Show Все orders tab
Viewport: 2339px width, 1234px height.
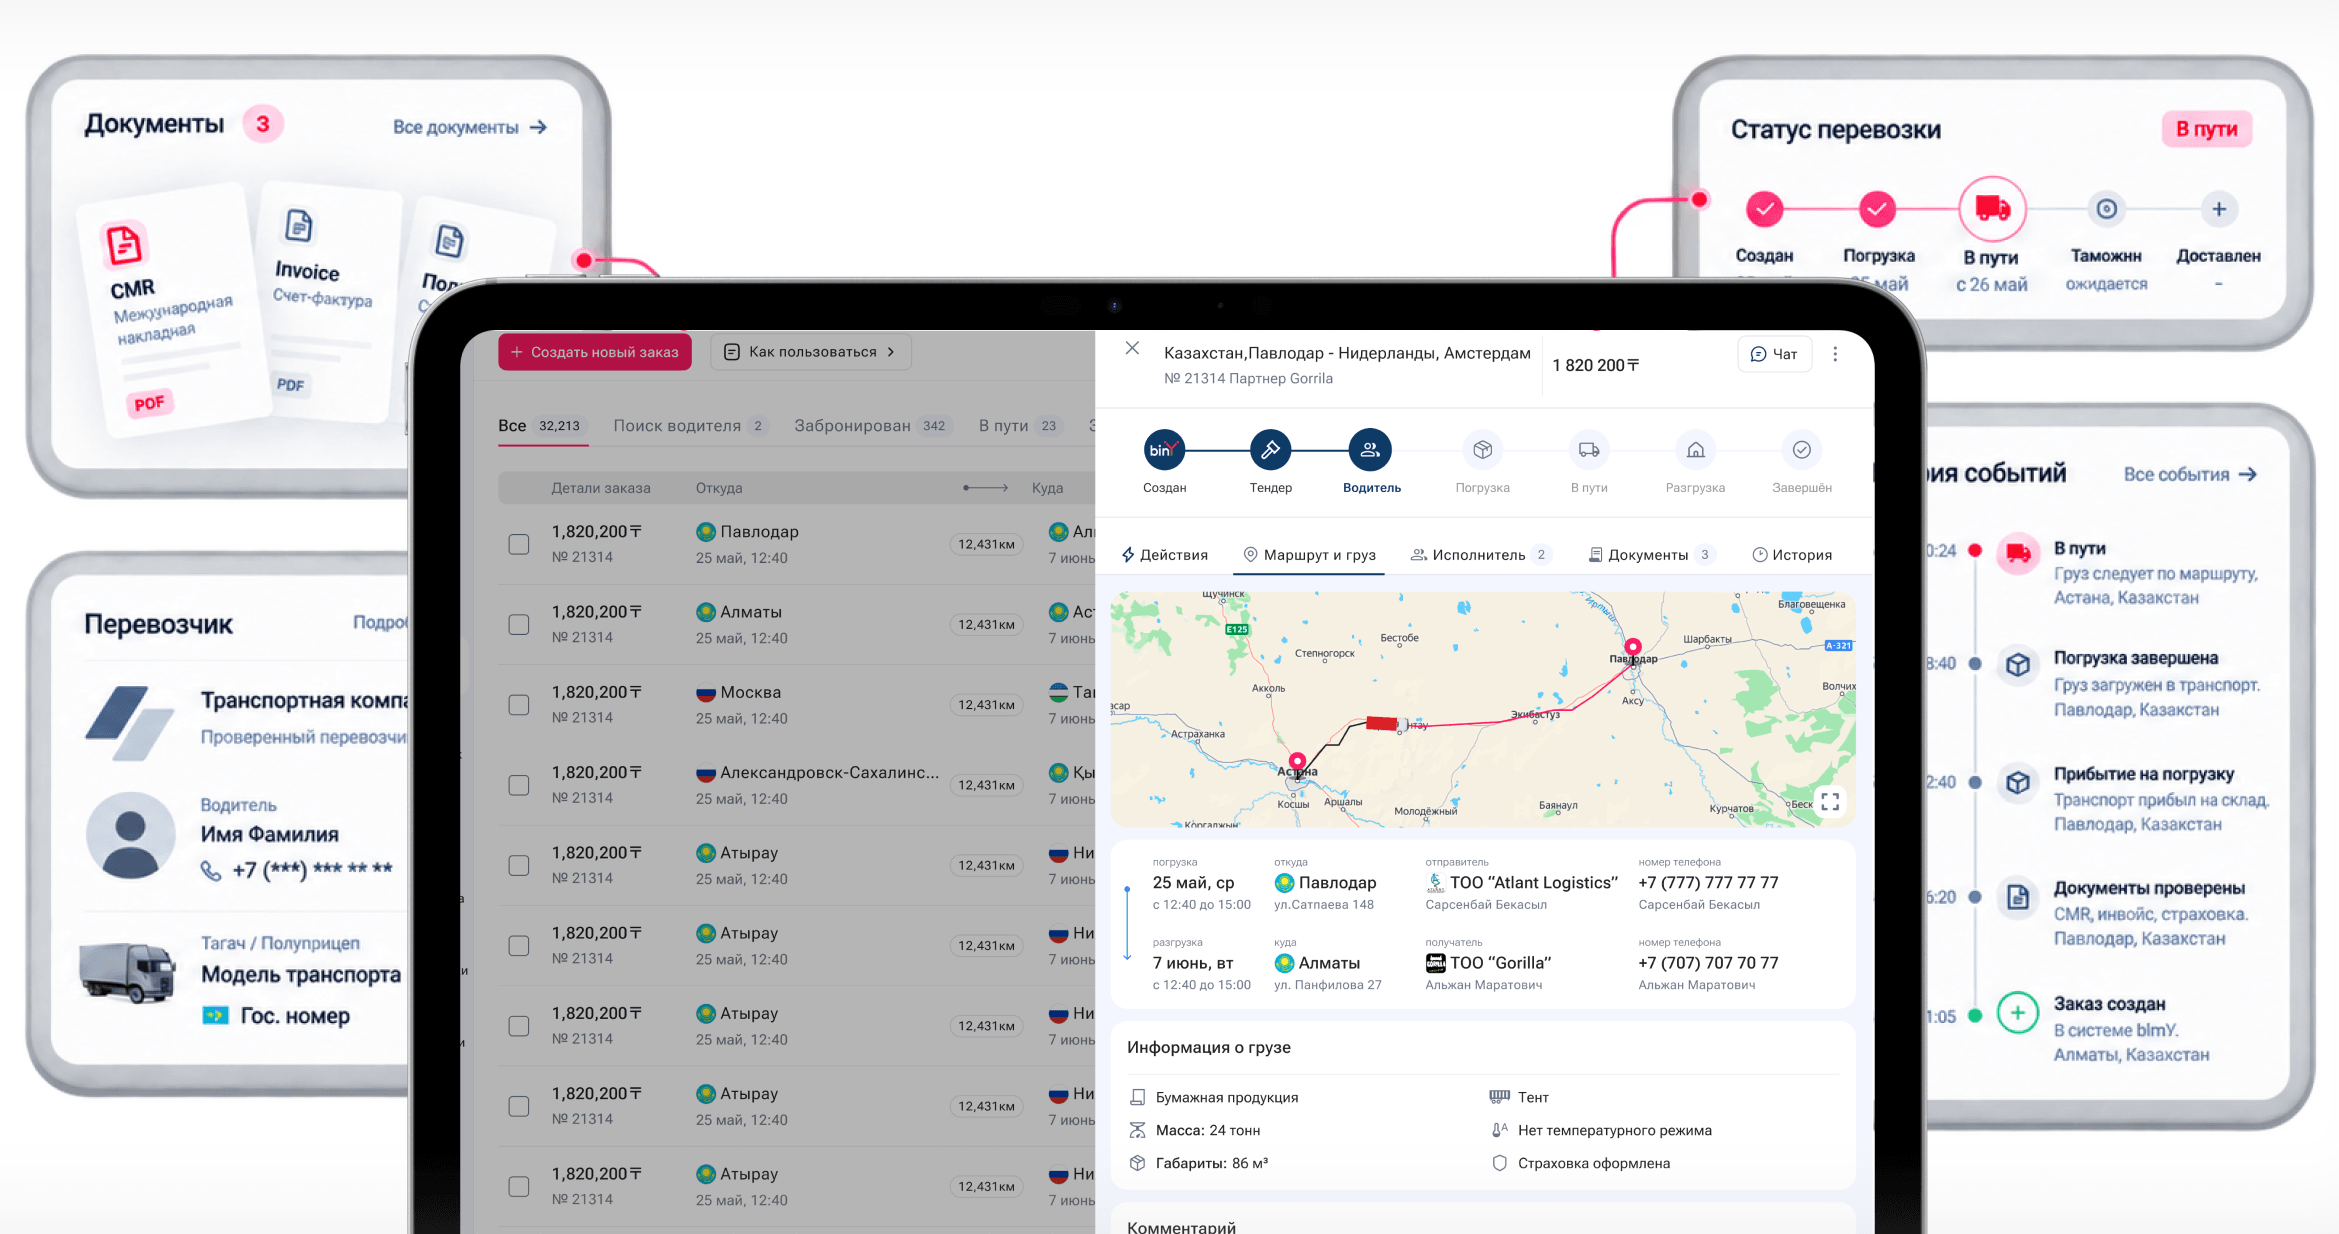(542, 426)
